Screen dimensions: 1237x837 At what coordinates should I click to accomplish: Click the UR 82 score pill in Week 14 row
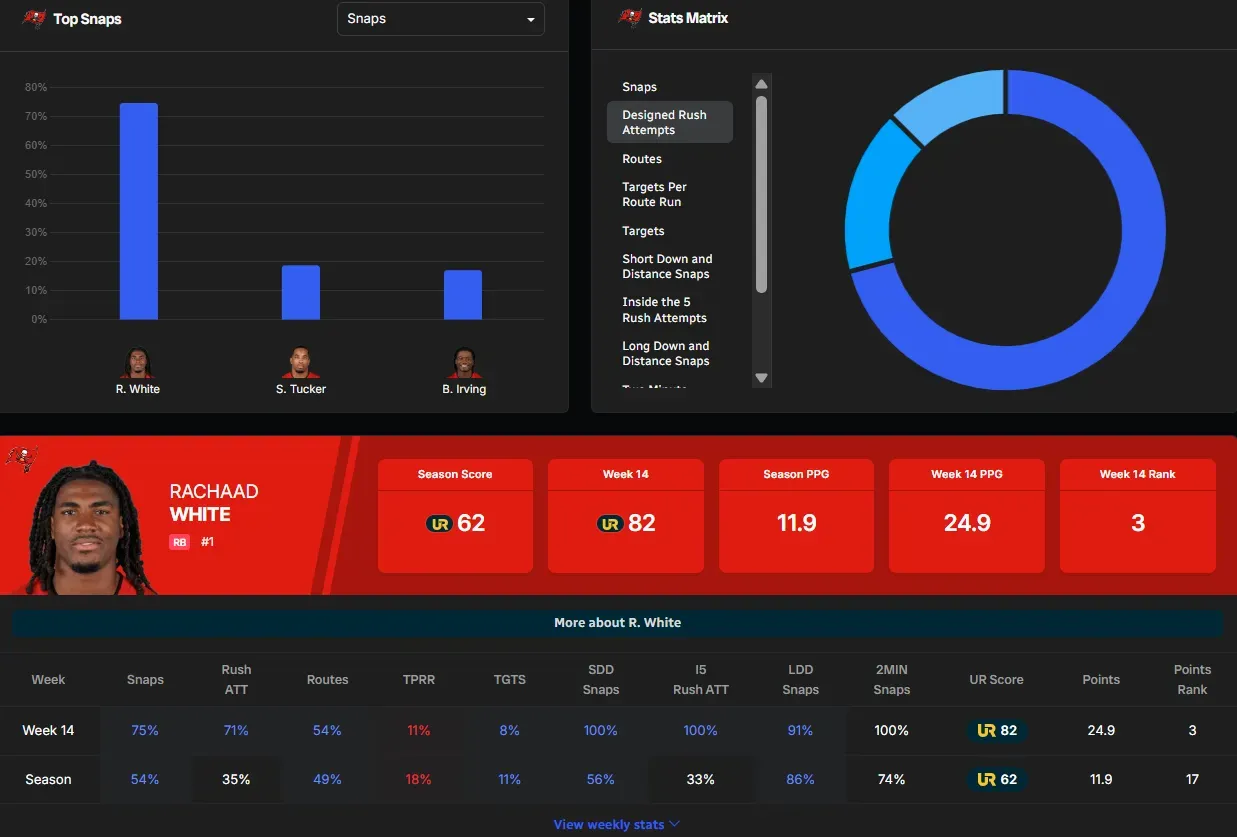(x=996, y=731)
